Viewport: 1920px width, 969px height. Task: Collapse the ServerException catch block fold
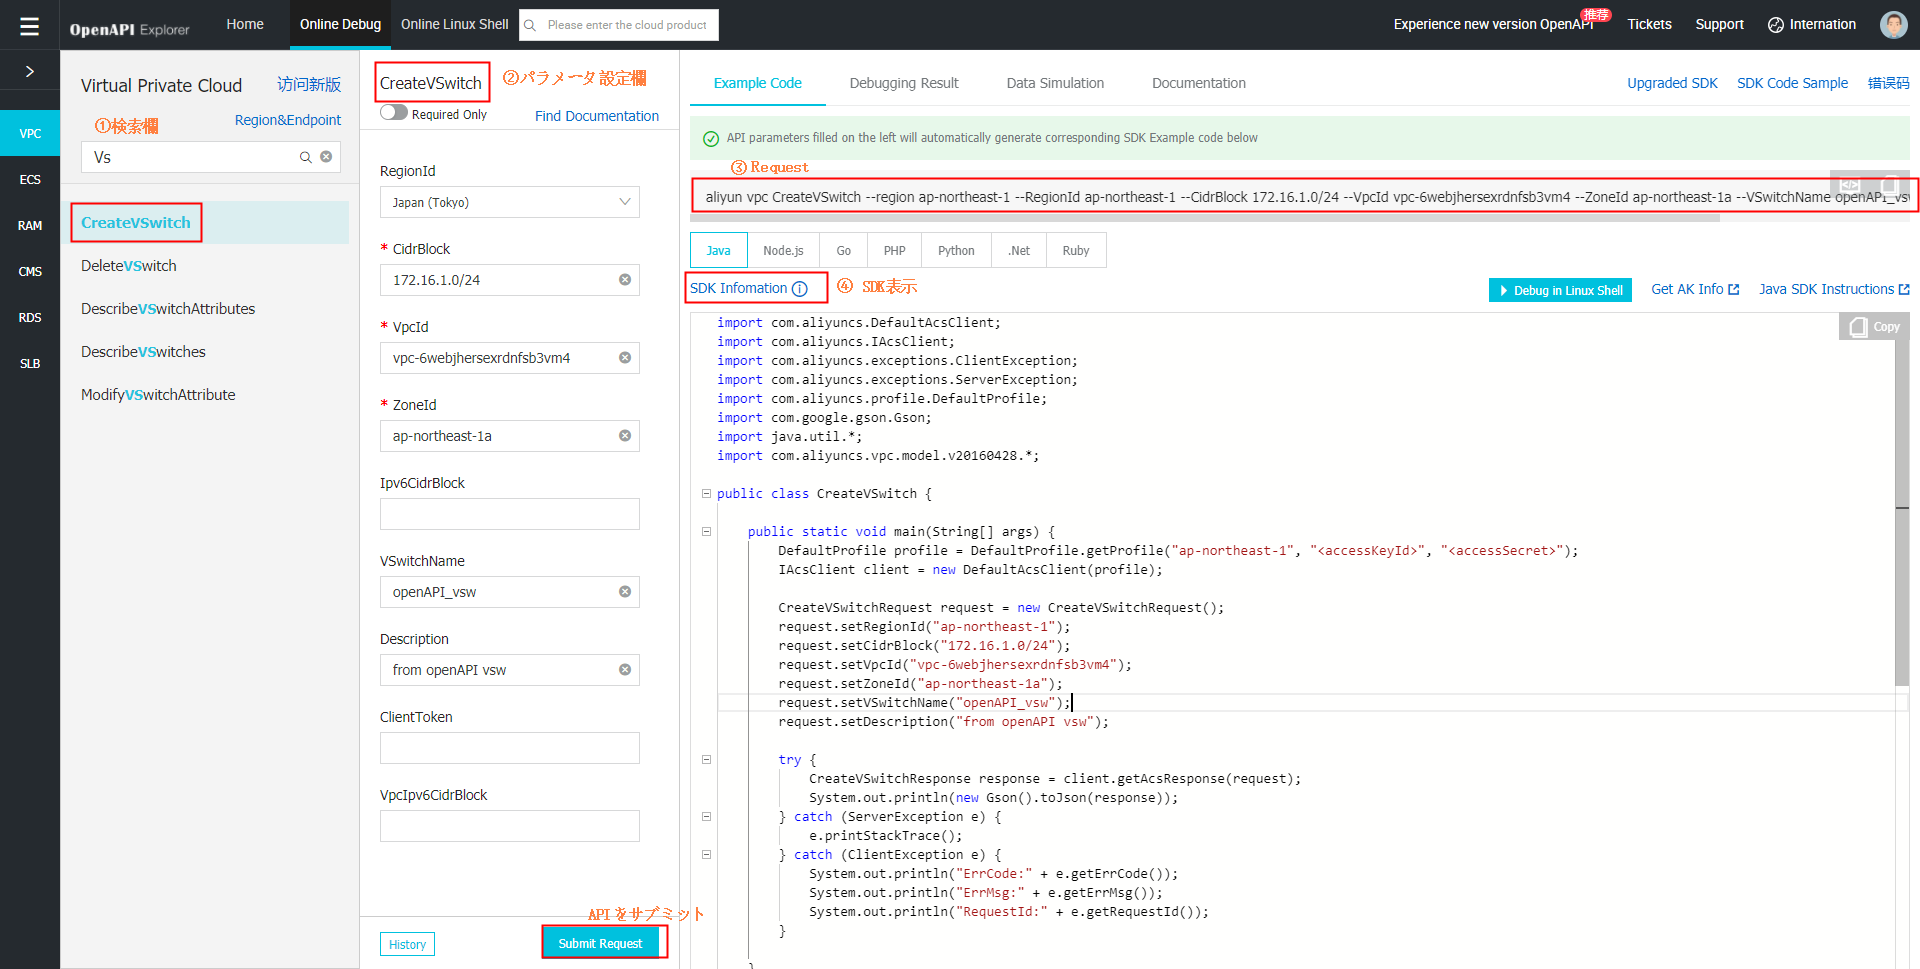point(706,817)
